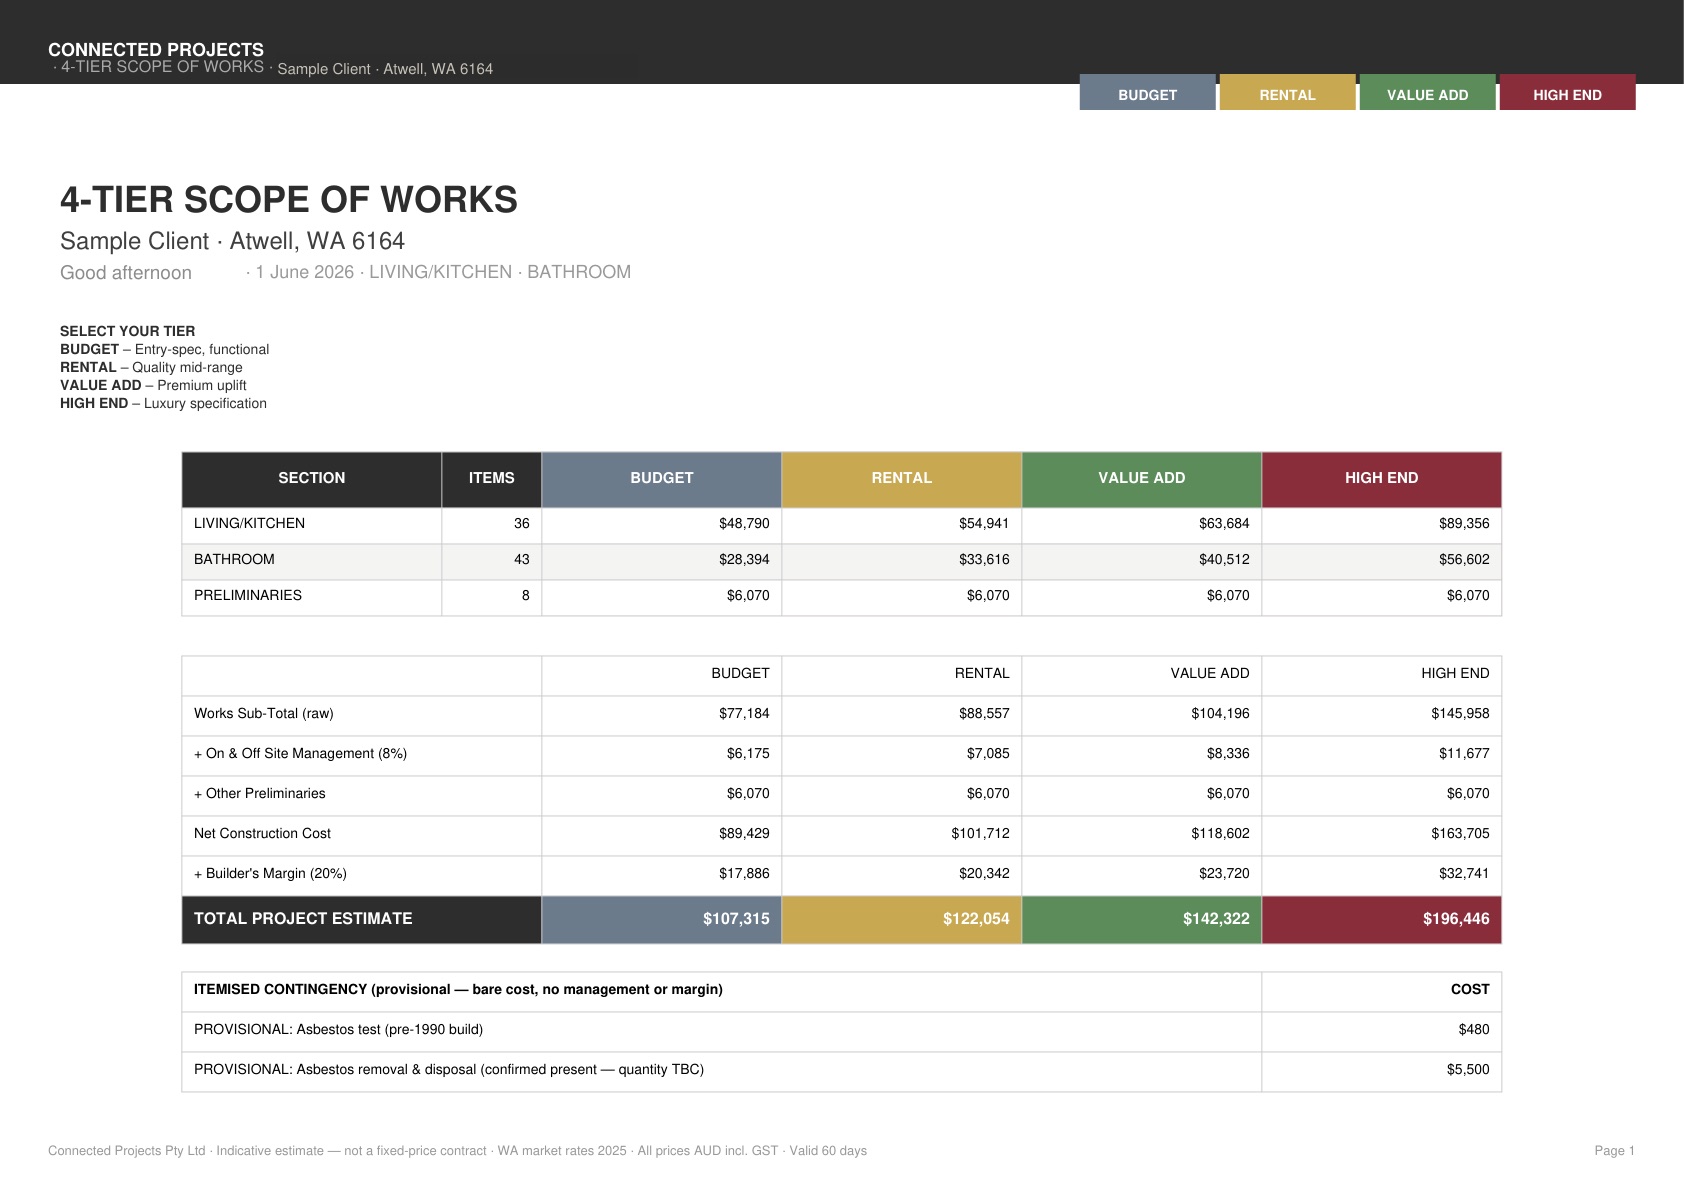Click the $89,429 net cost value
Image resolution: width=1684 pixels, height=1191 pixels.
(x=744, y=833)
